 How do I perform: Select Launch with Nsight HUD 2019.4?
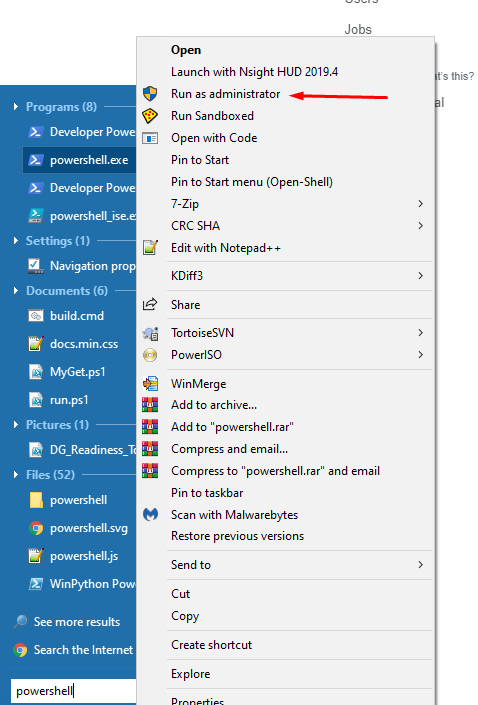255,72
